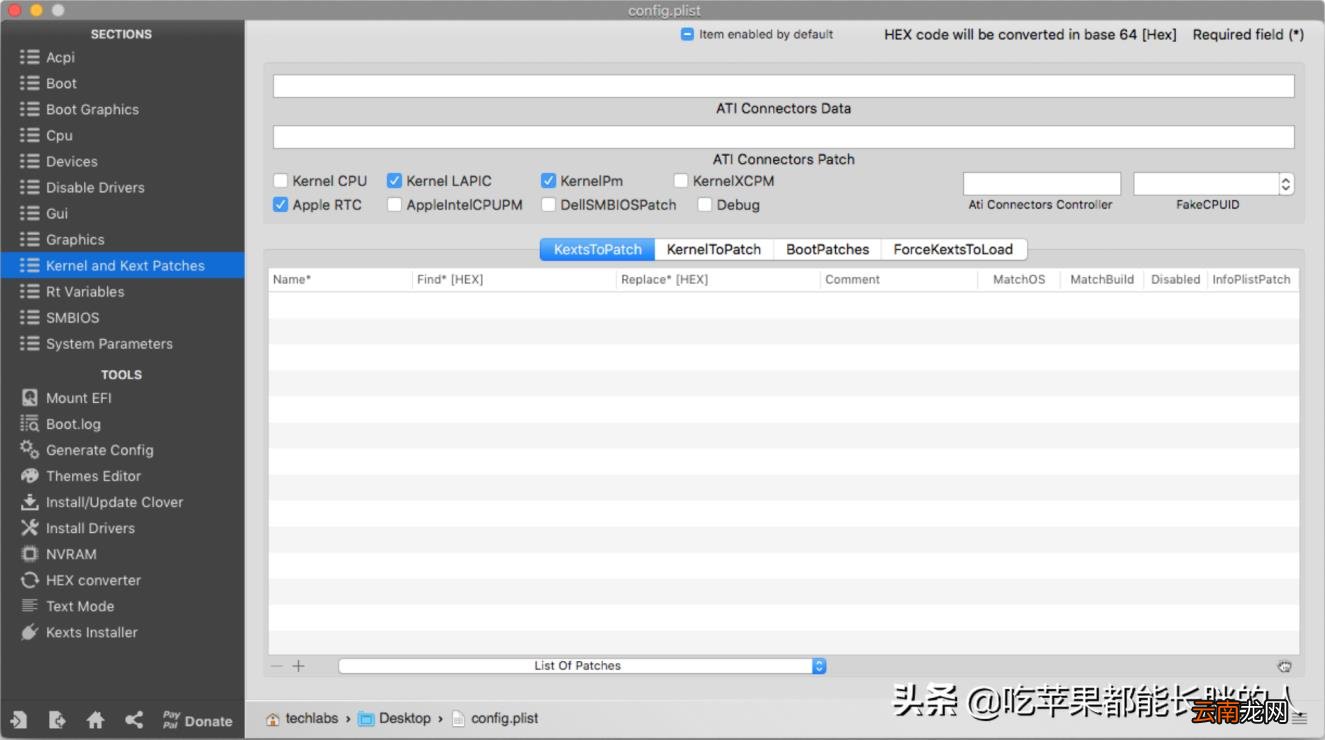Uncheck the Kernel LAPIC checkbox
This screenshot has width=1325, height=740.
pyautogui.click(x=395, y=181)
